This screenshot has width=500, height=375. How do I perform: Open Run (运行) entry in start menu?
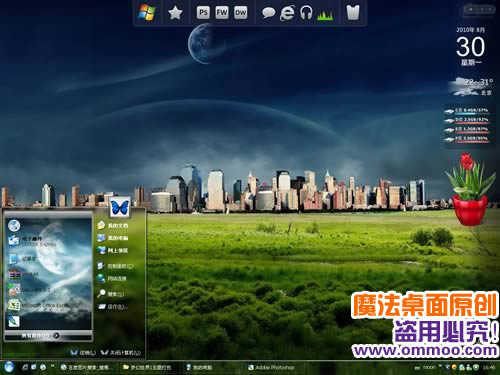(x=113, y=307)
